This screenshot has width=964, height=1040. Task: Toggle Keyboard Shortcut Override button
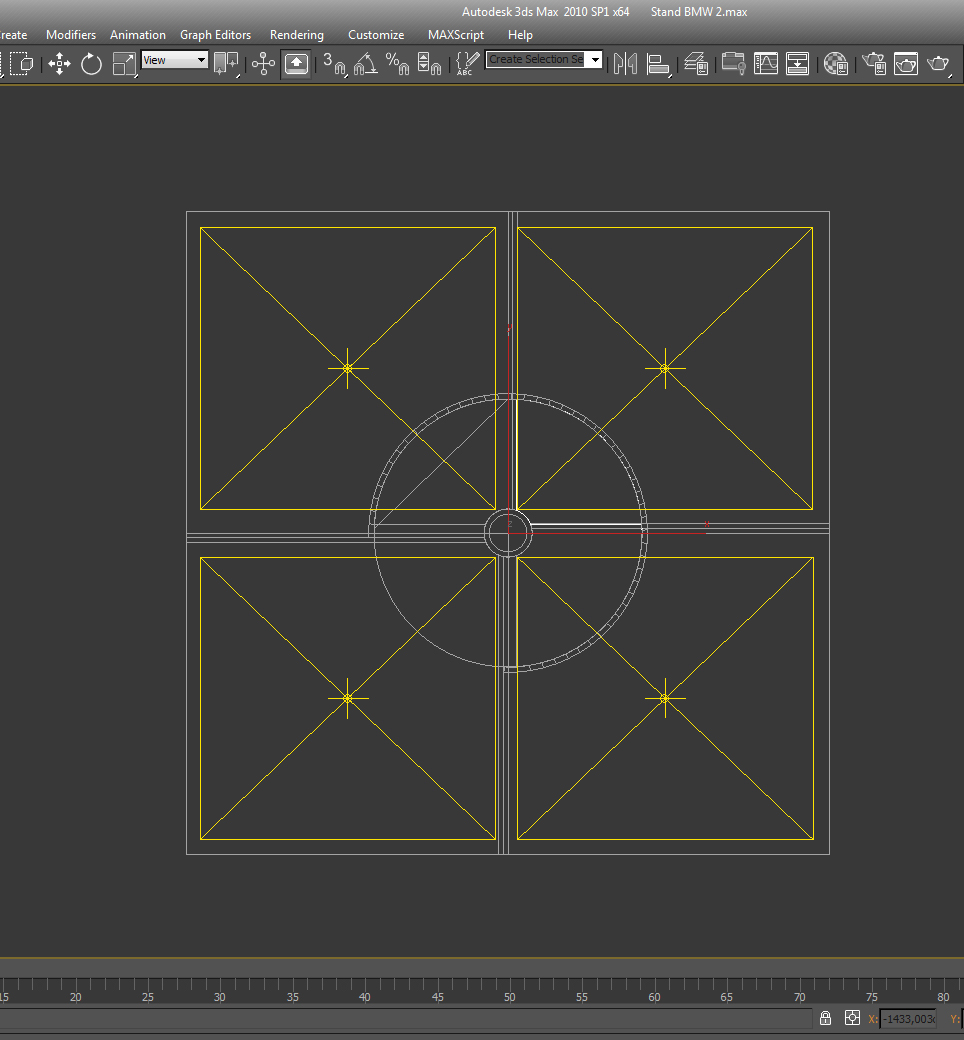click(x=296, y=64)
